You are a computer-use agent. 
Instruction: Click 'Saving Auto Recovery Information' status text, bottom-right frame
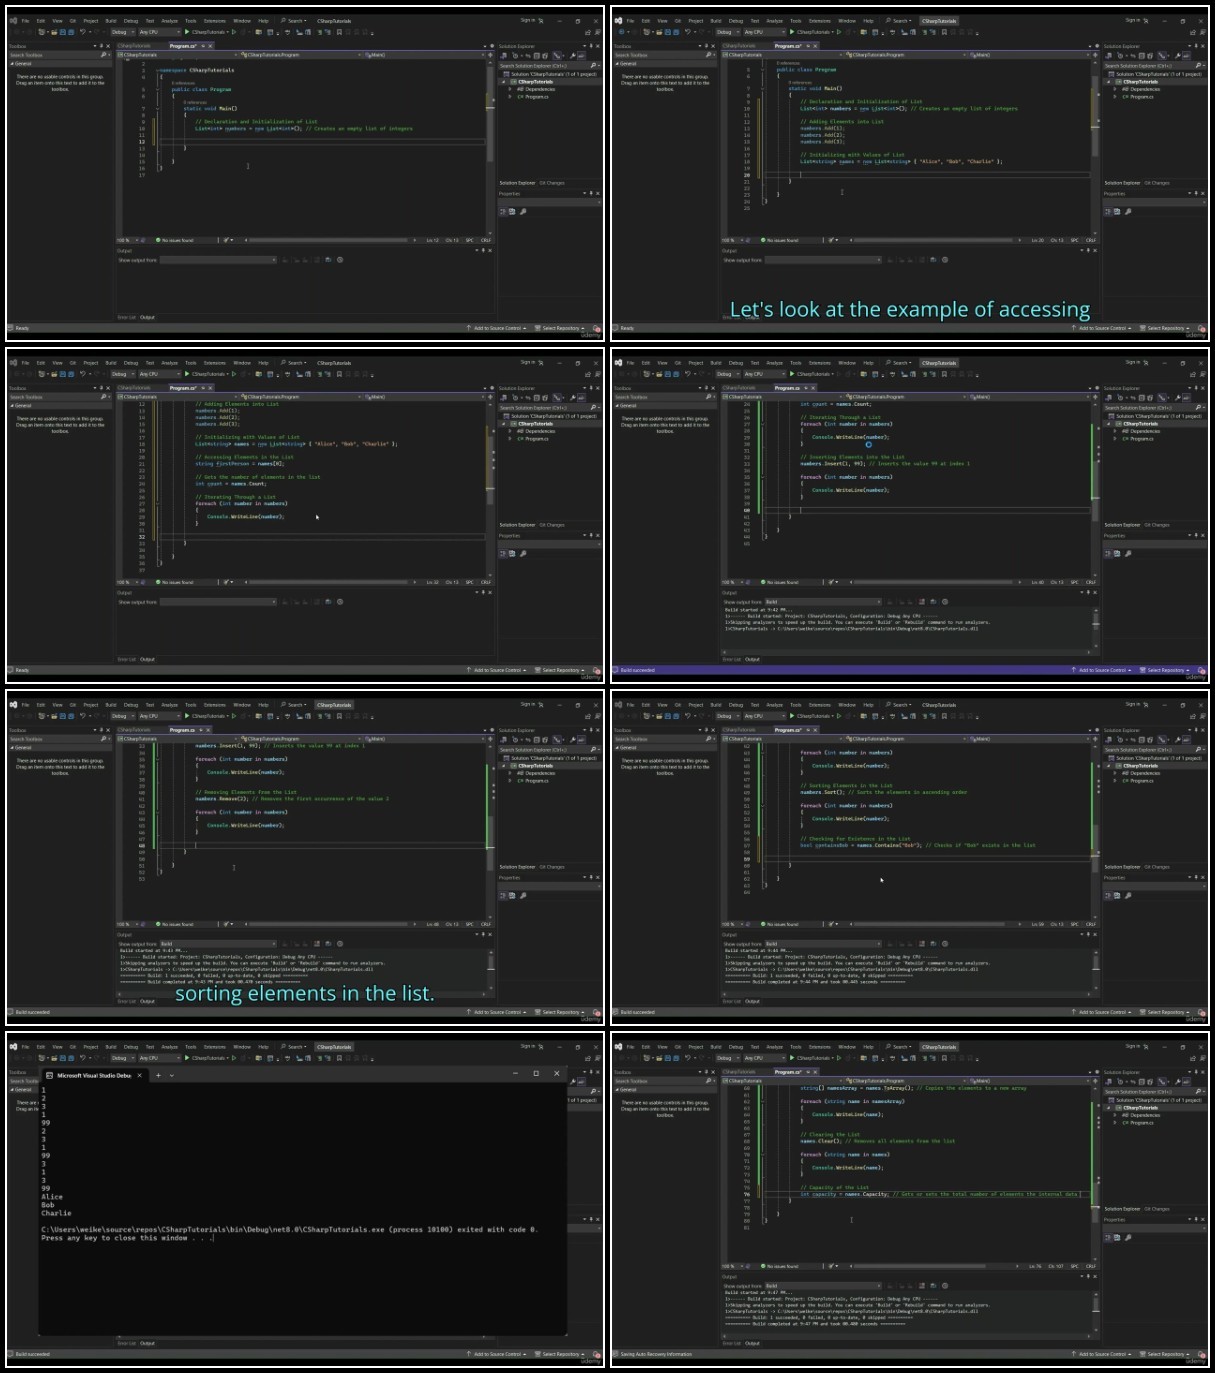[656, 1354]
